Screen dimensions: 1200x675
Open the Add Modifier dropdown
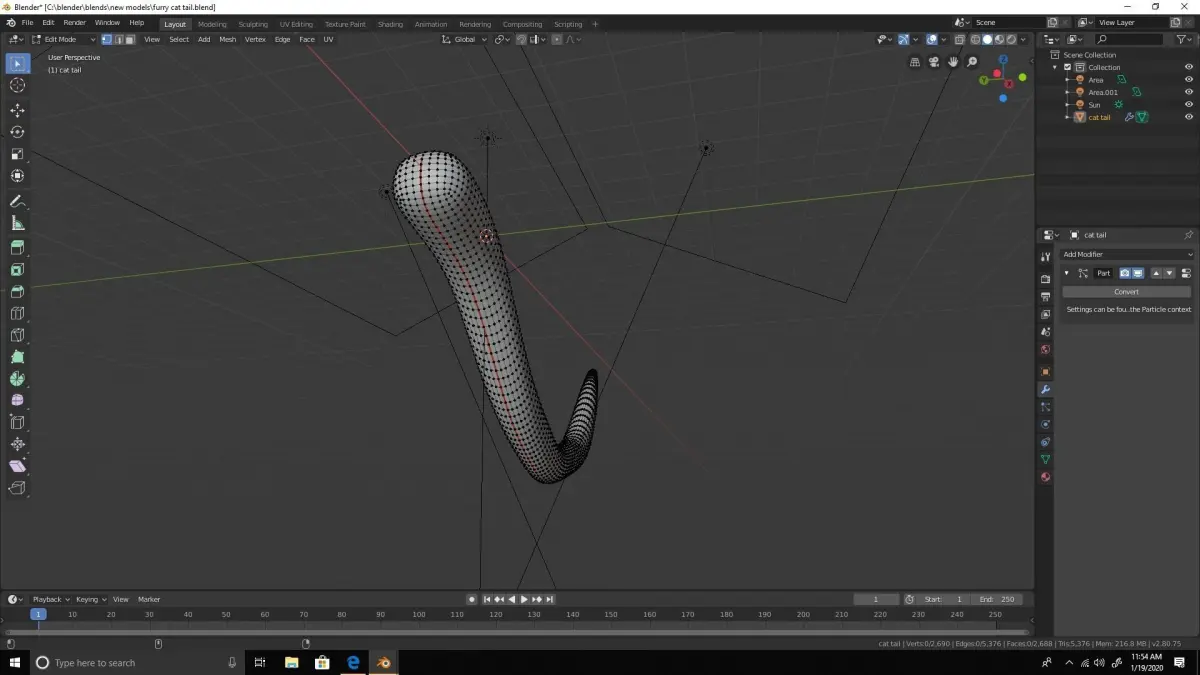1127,254
